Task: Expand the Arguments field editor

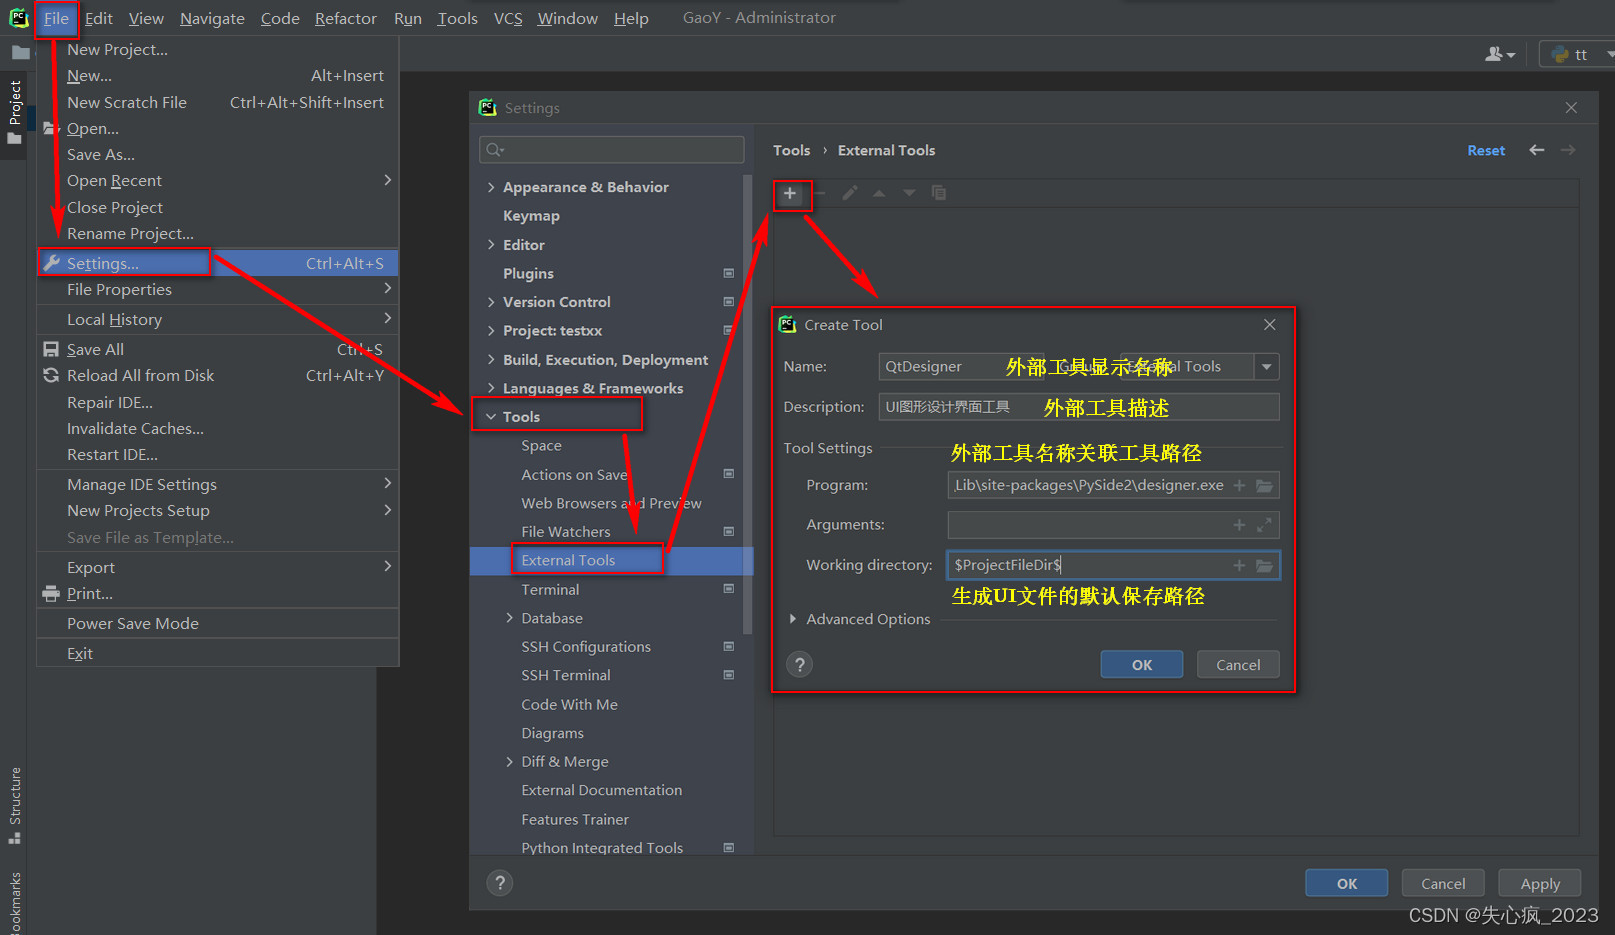Action: (x=1264, y=525)
